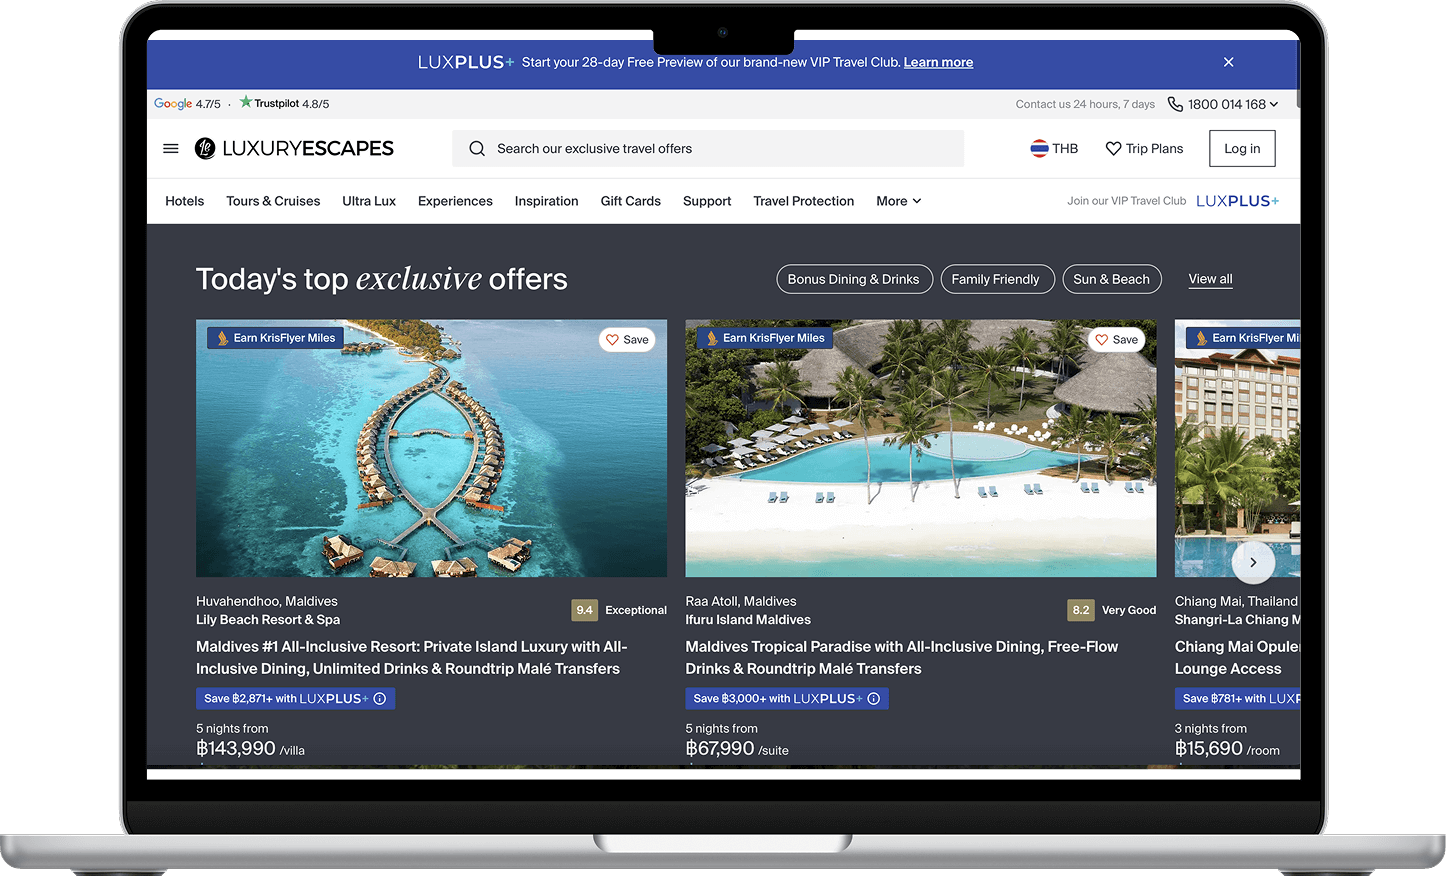
Task: Click the ฿15,690 /room price
Action: pos(1227,748)
